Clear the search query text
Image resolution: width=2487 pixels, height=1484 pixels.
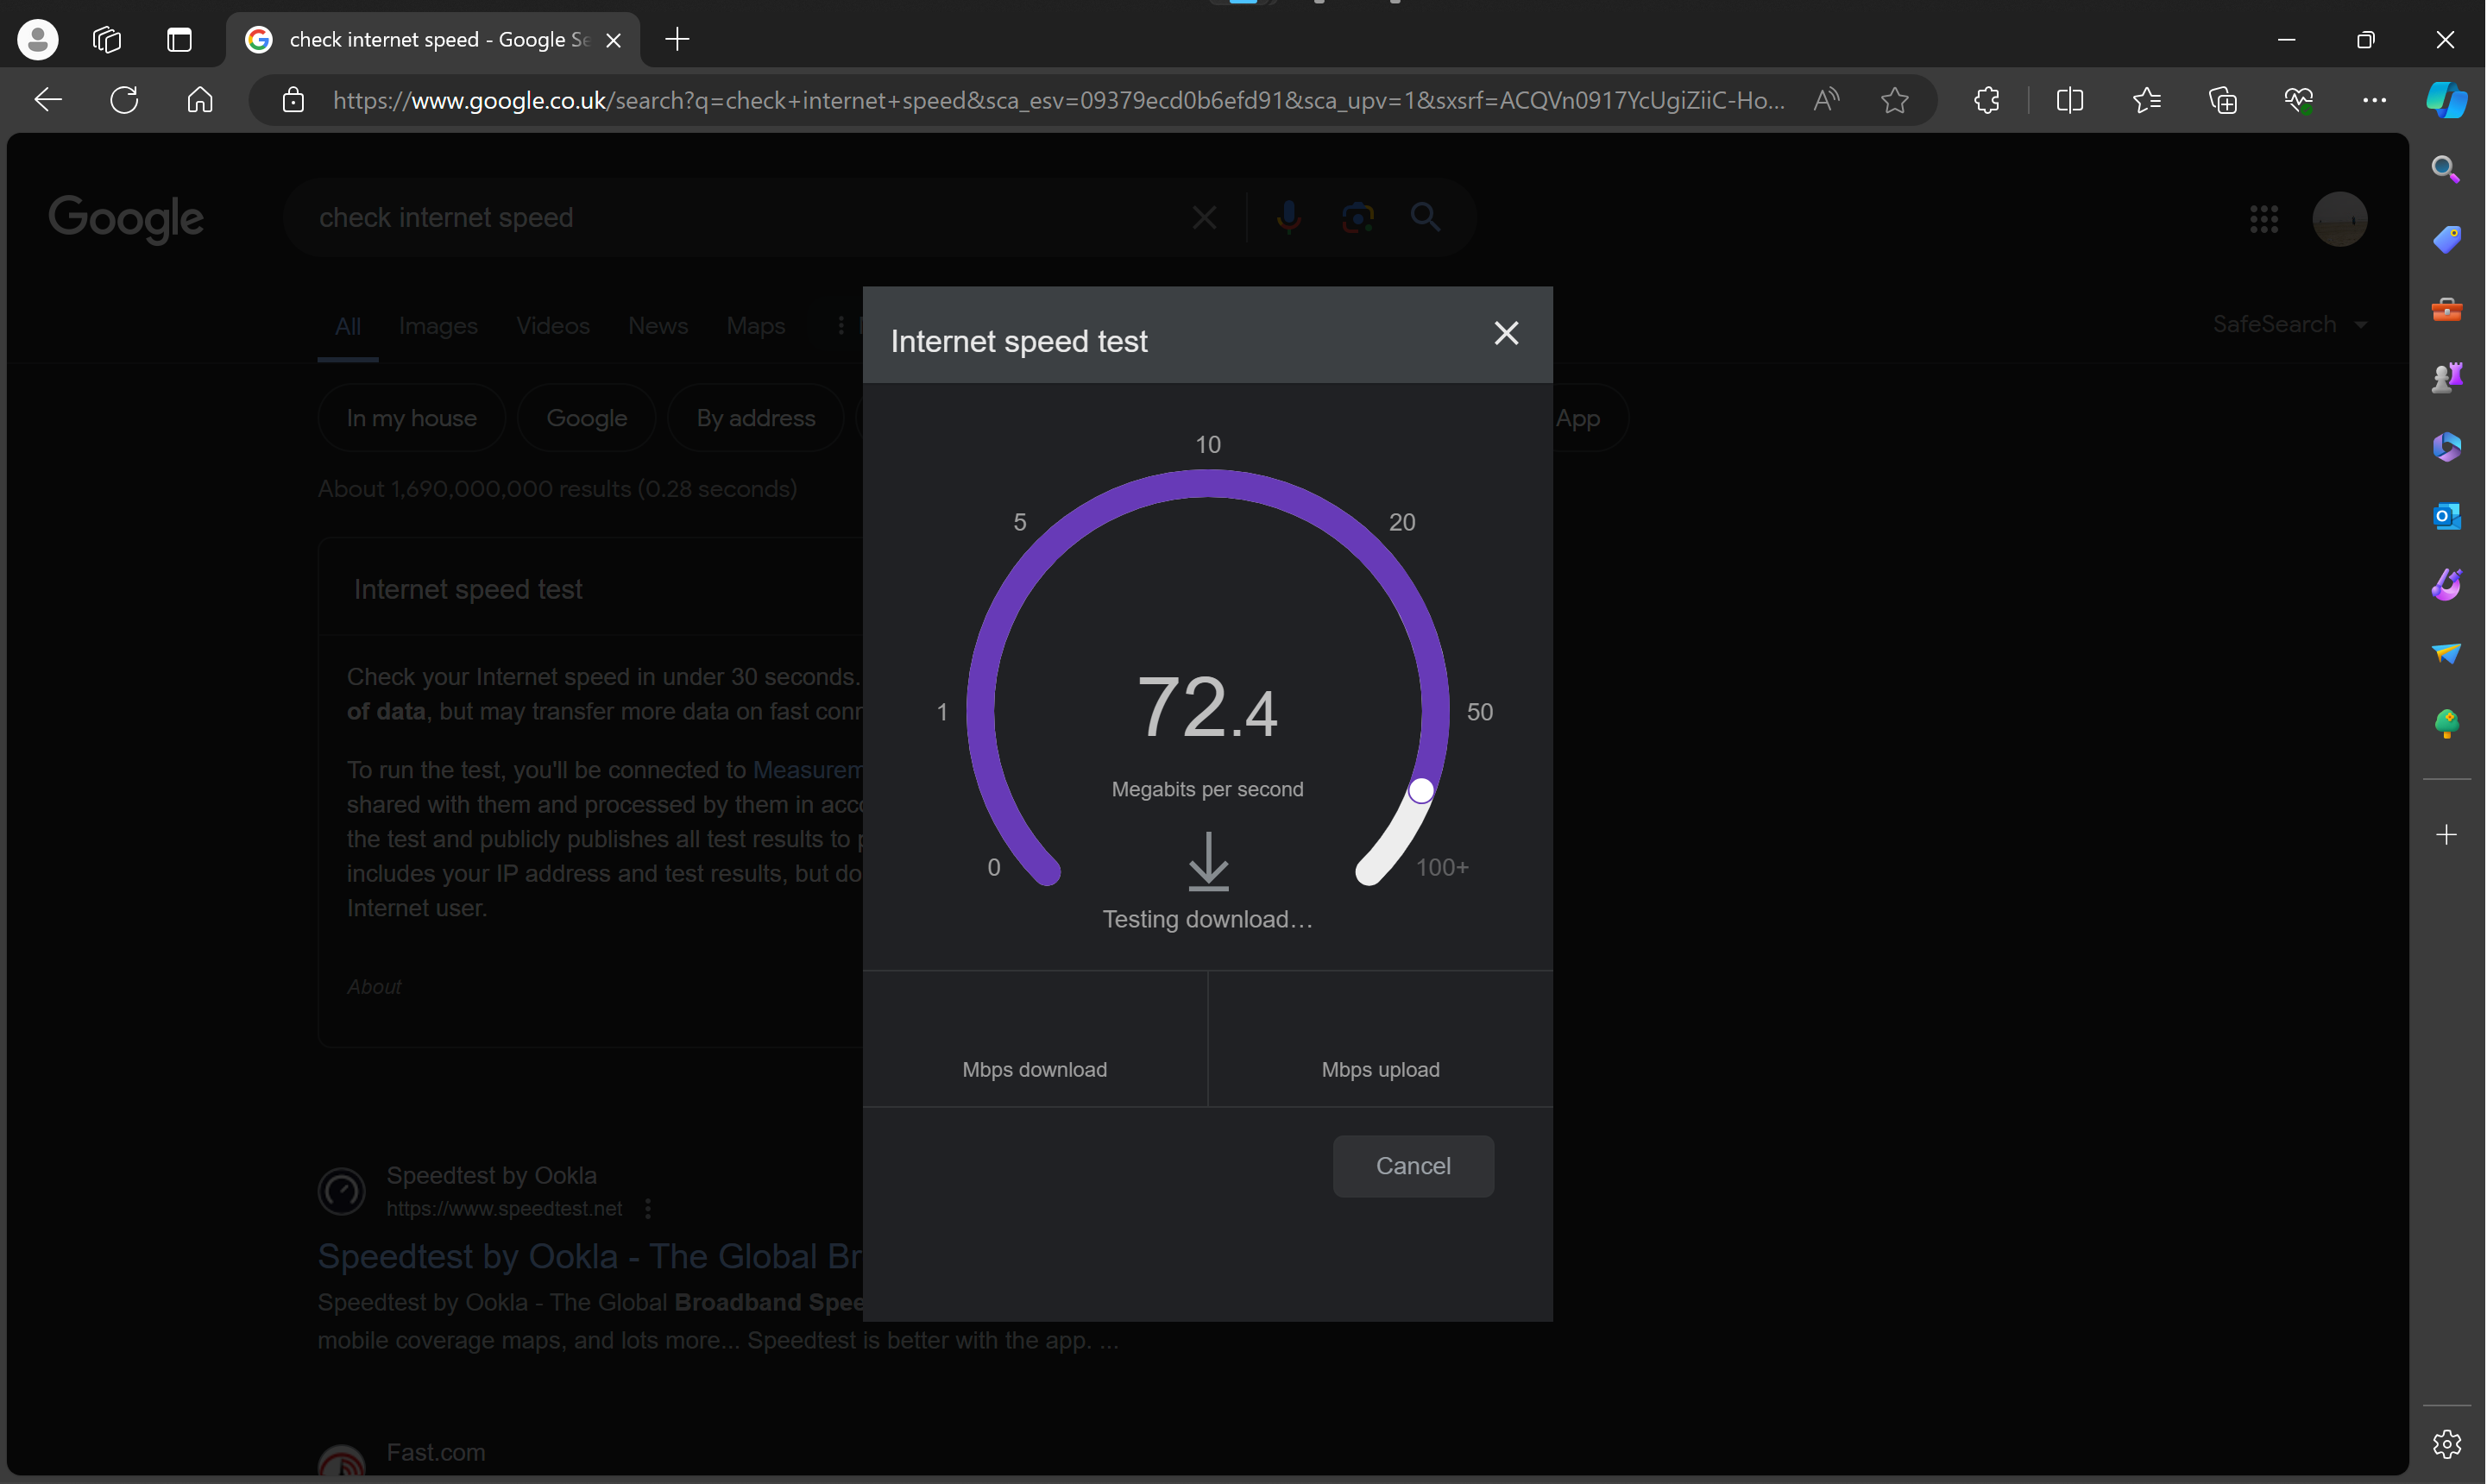1204,218
